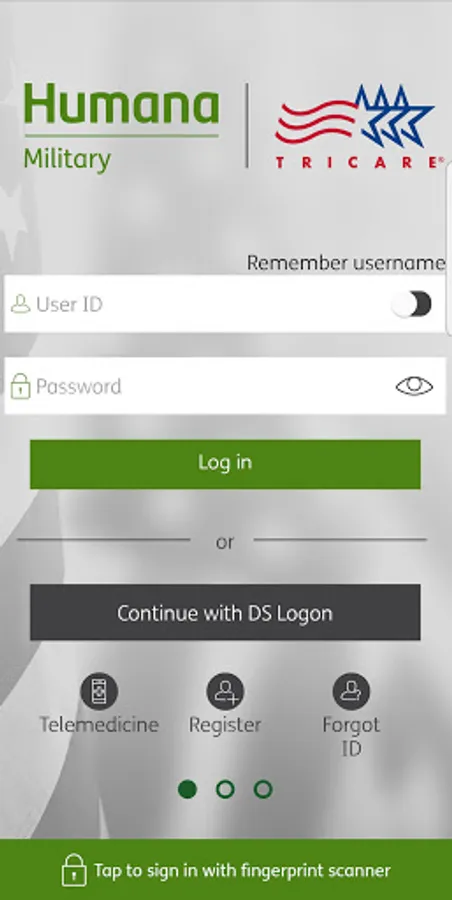Click the user silhouette icon beside User ID
The width and height of the screenshot is (452, 900).
point(21,304)
